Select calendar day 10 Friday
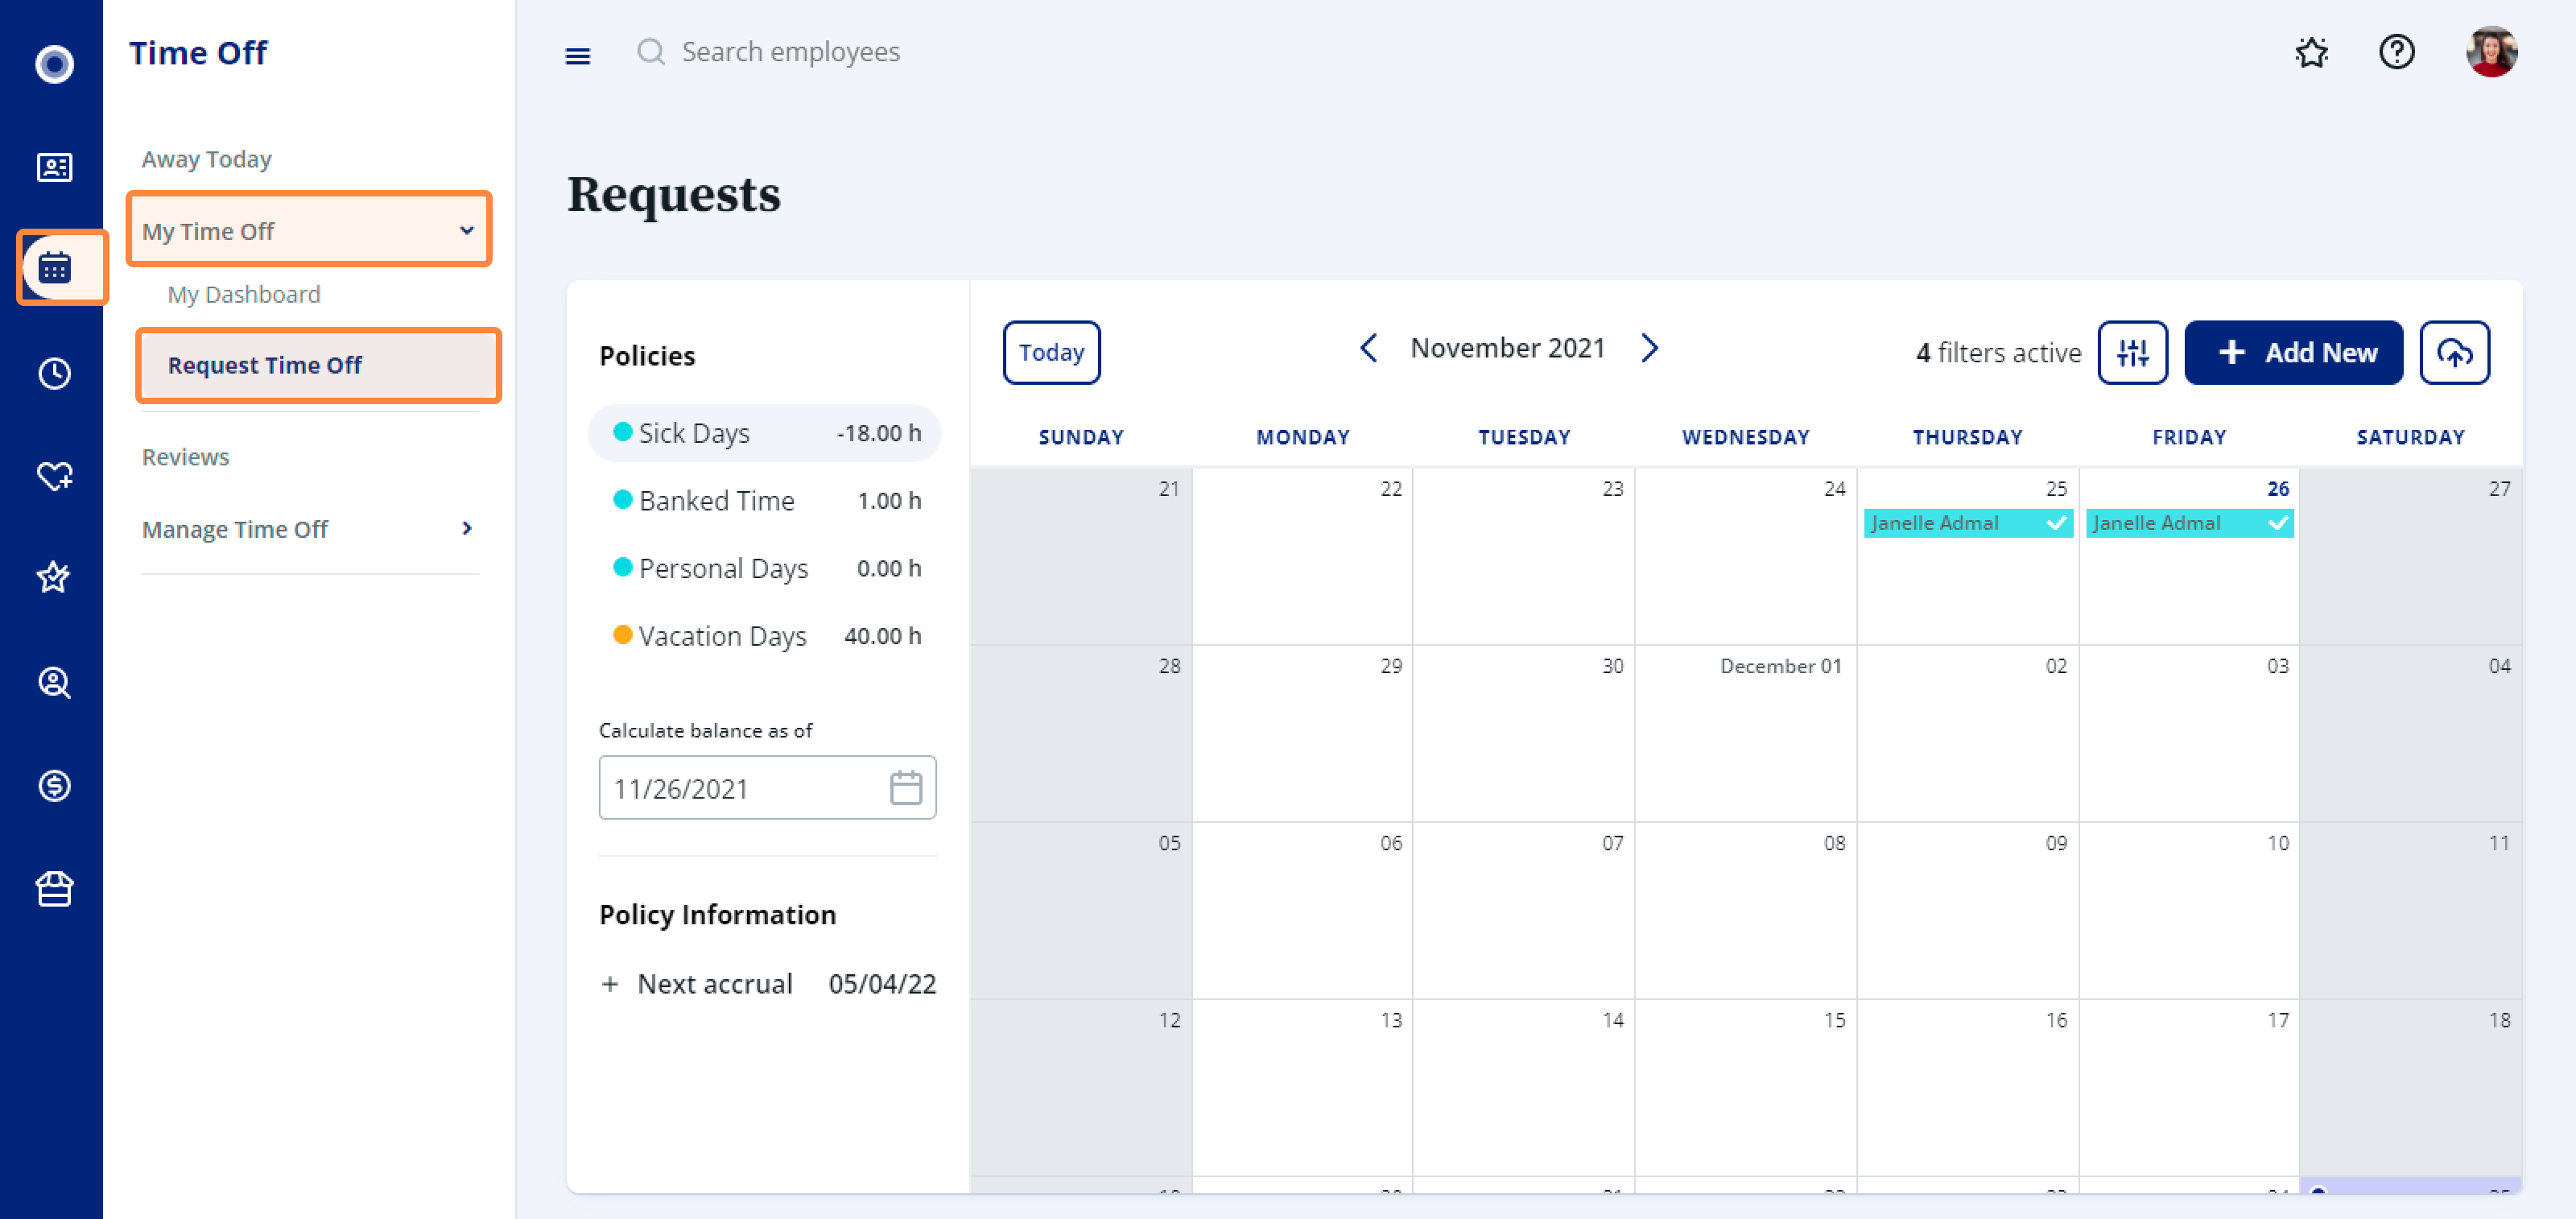Image resolution: width=2576 pixels, height=1219 pixels. click(x=2189, y=909)
